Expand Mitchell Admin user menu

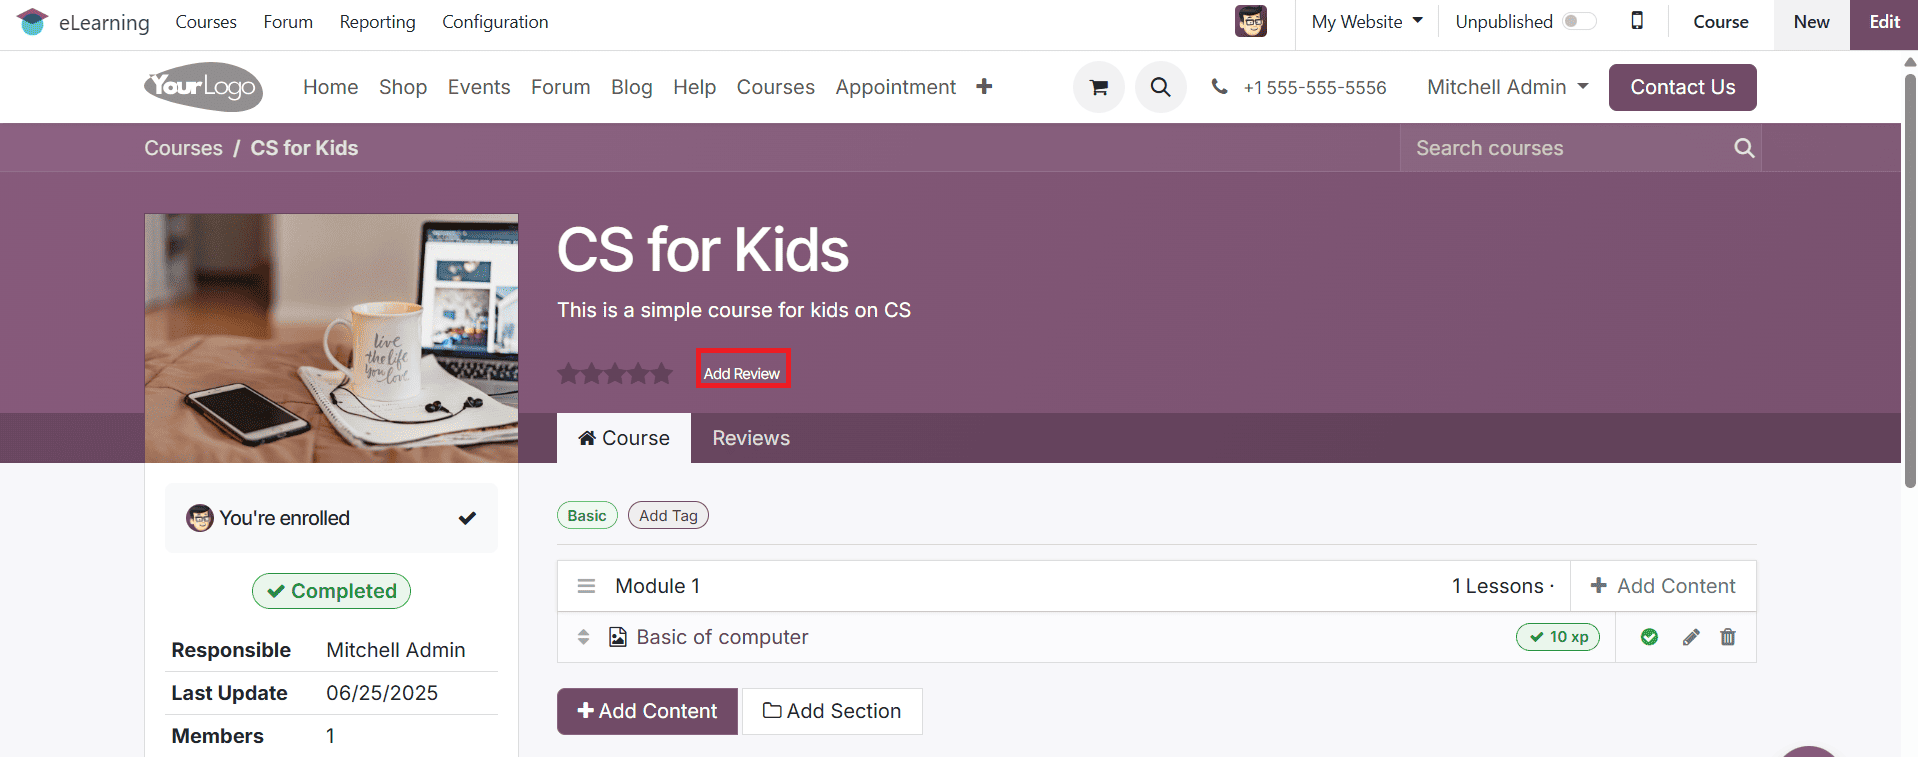coord(1507,87)
